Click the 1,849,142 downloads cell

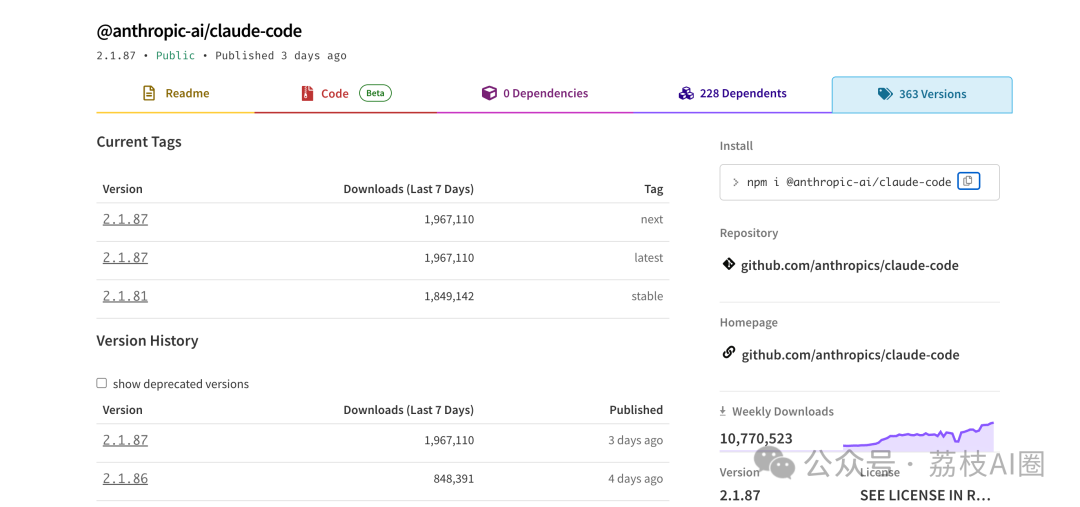pos(449,296)
